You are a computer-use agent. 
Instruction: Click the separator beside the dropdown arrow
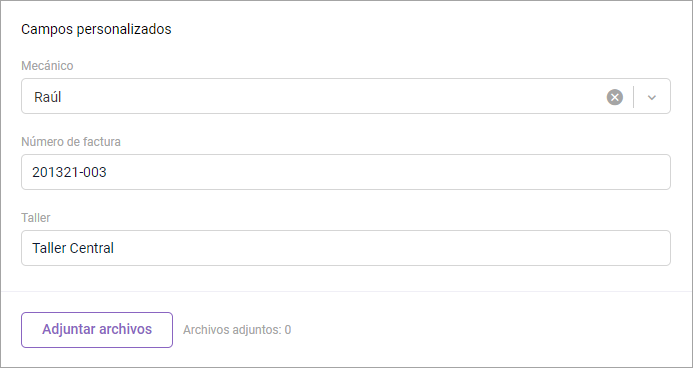(x=633, y=97)
